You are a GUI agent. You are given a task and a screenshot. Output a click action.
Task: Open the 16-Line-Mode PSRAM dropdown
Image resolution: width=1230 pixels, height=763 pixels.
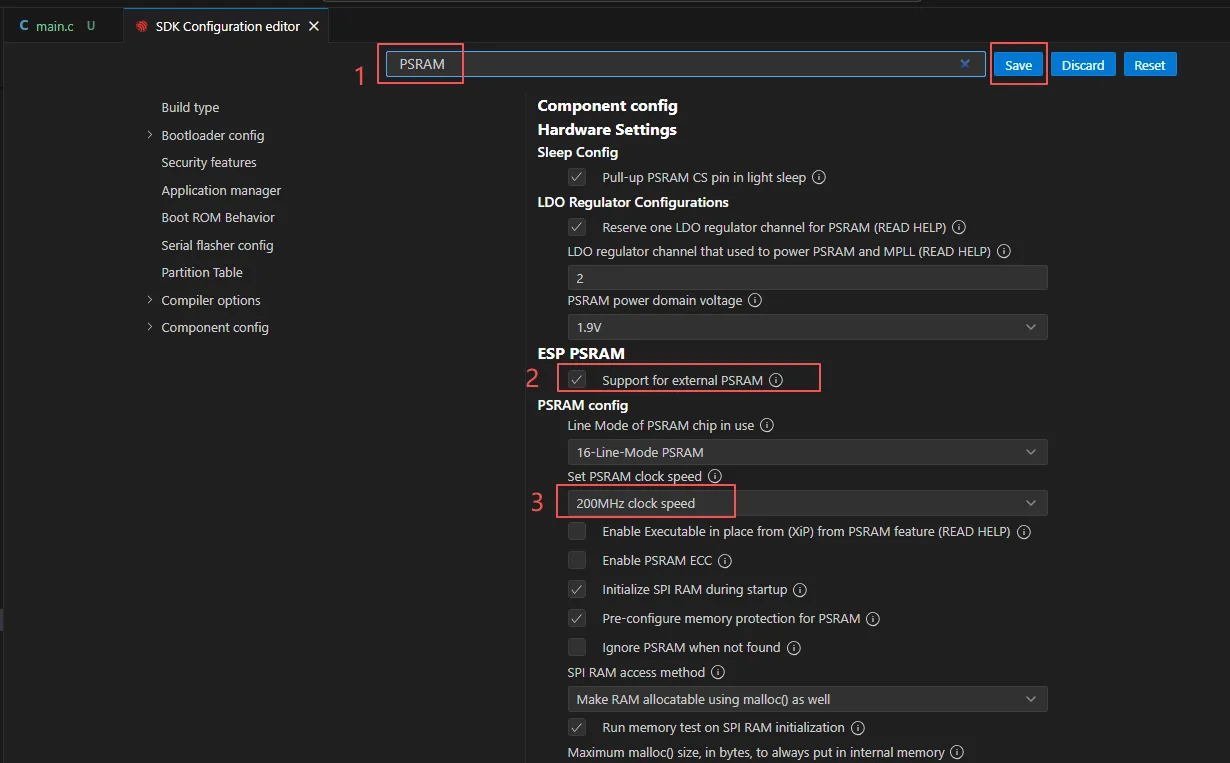[x=806, y=452]
